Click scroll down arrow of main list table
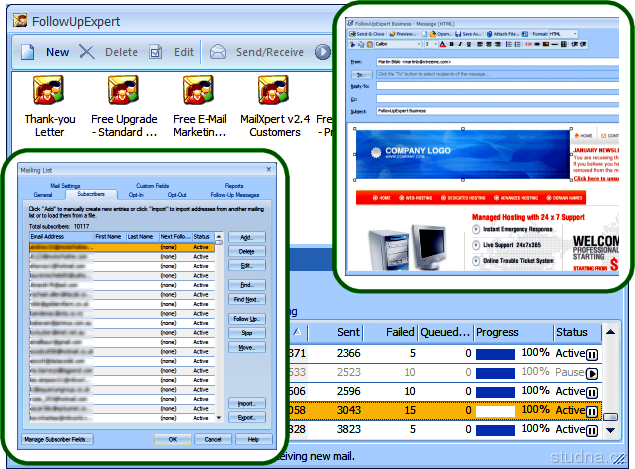Viewport: 635px width, 469px height. click(610, 431)
